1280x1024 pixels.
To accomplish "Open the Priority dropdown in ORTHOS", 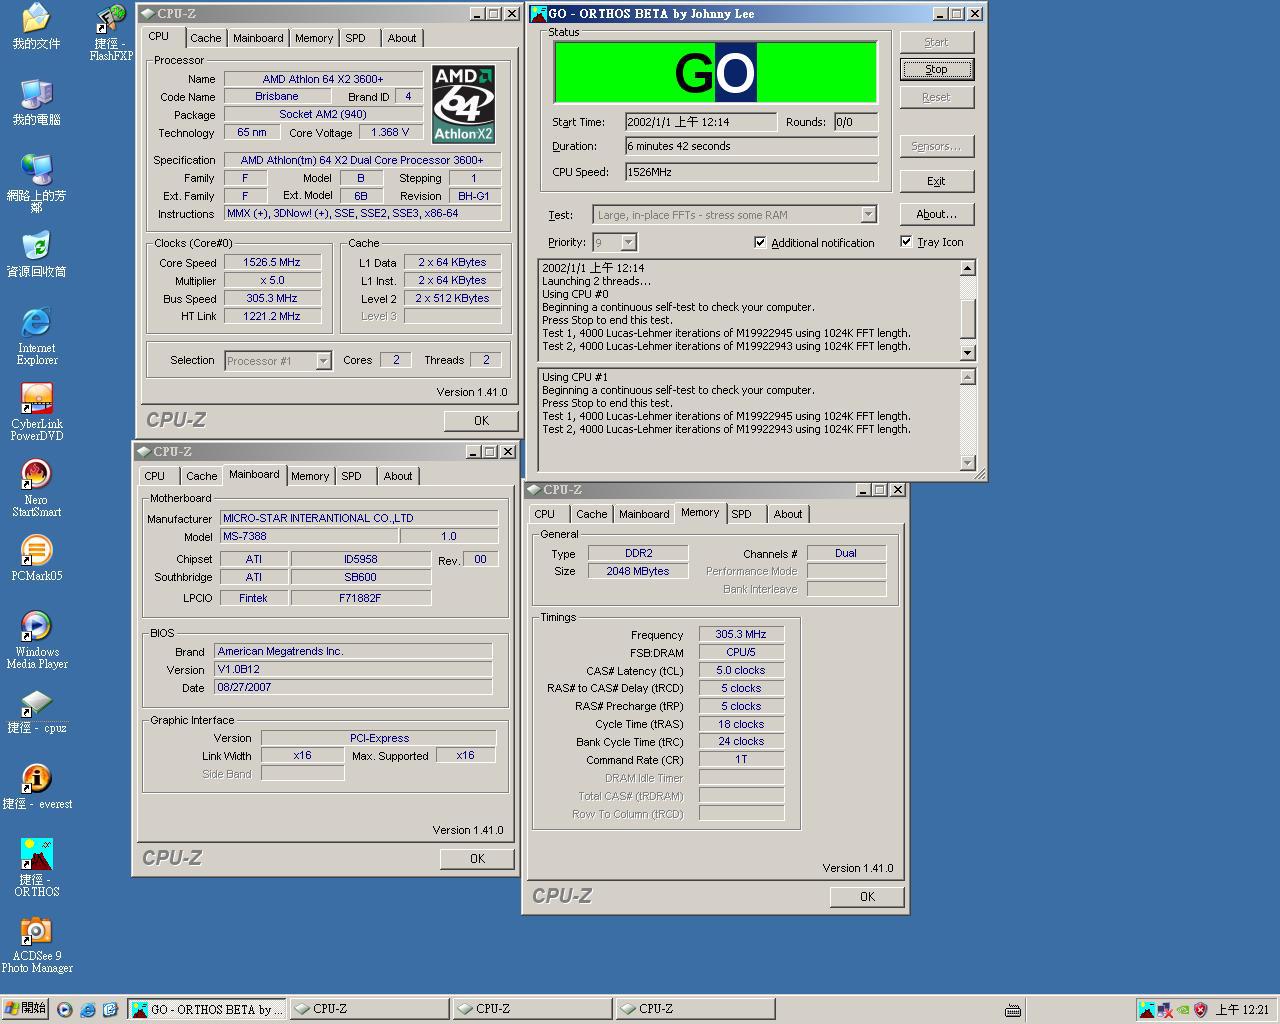I will coord(628,243).
